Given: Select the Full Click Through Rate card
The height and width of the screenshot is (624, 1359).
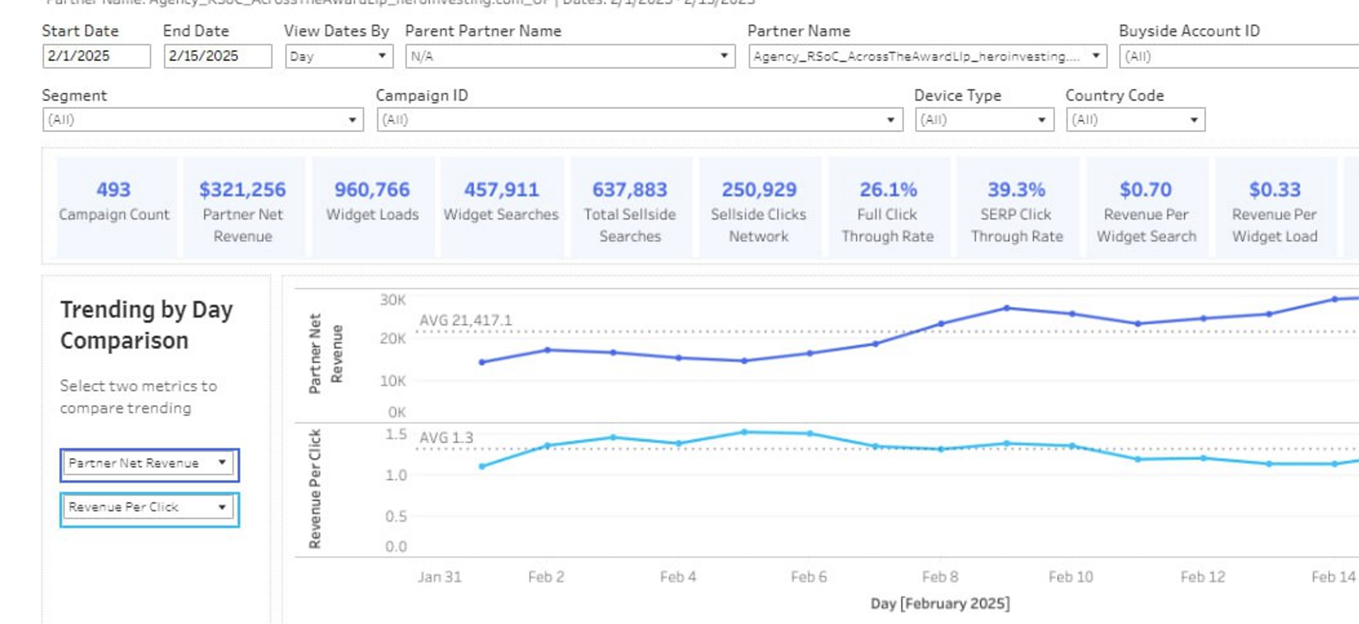Looking at the screenshot, I should [x=888, y=206].
